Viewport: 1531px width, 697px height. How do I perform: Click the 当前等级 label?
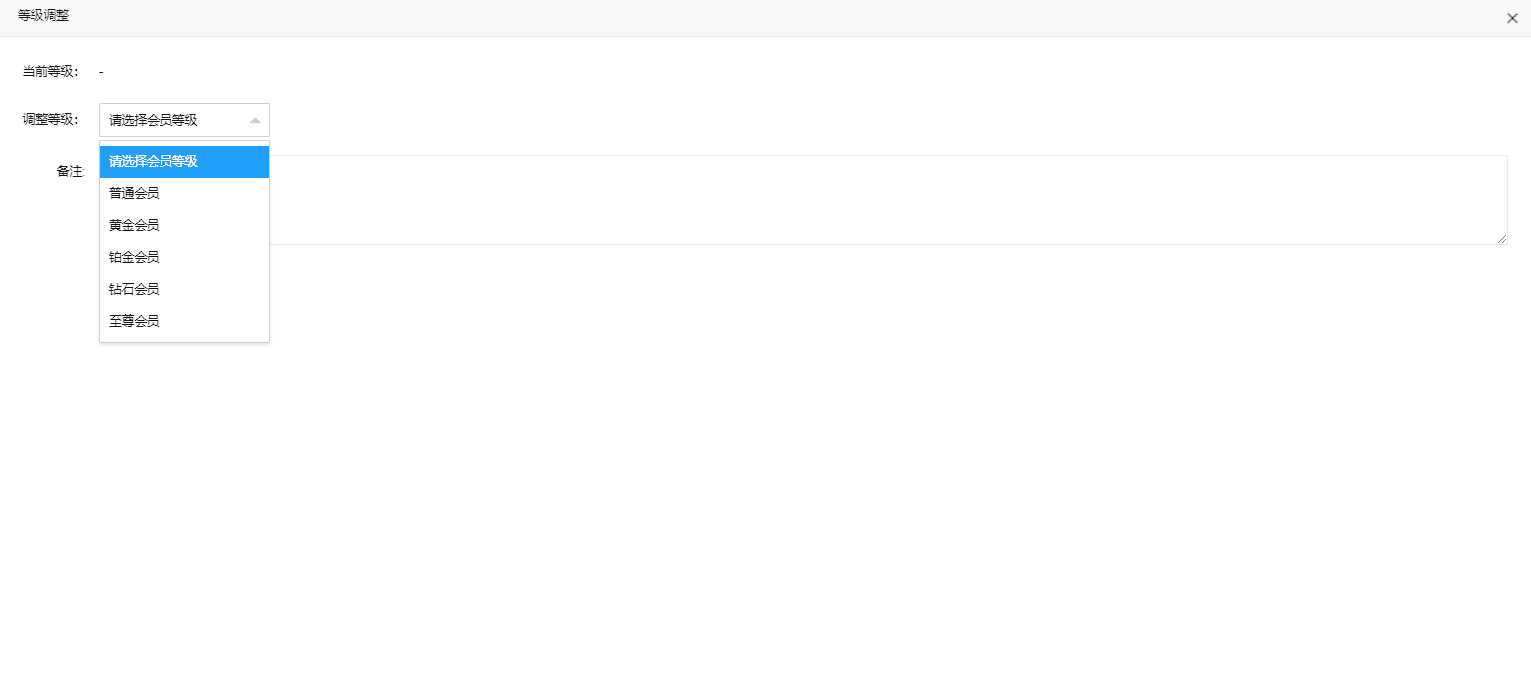(x=50, y=72)
